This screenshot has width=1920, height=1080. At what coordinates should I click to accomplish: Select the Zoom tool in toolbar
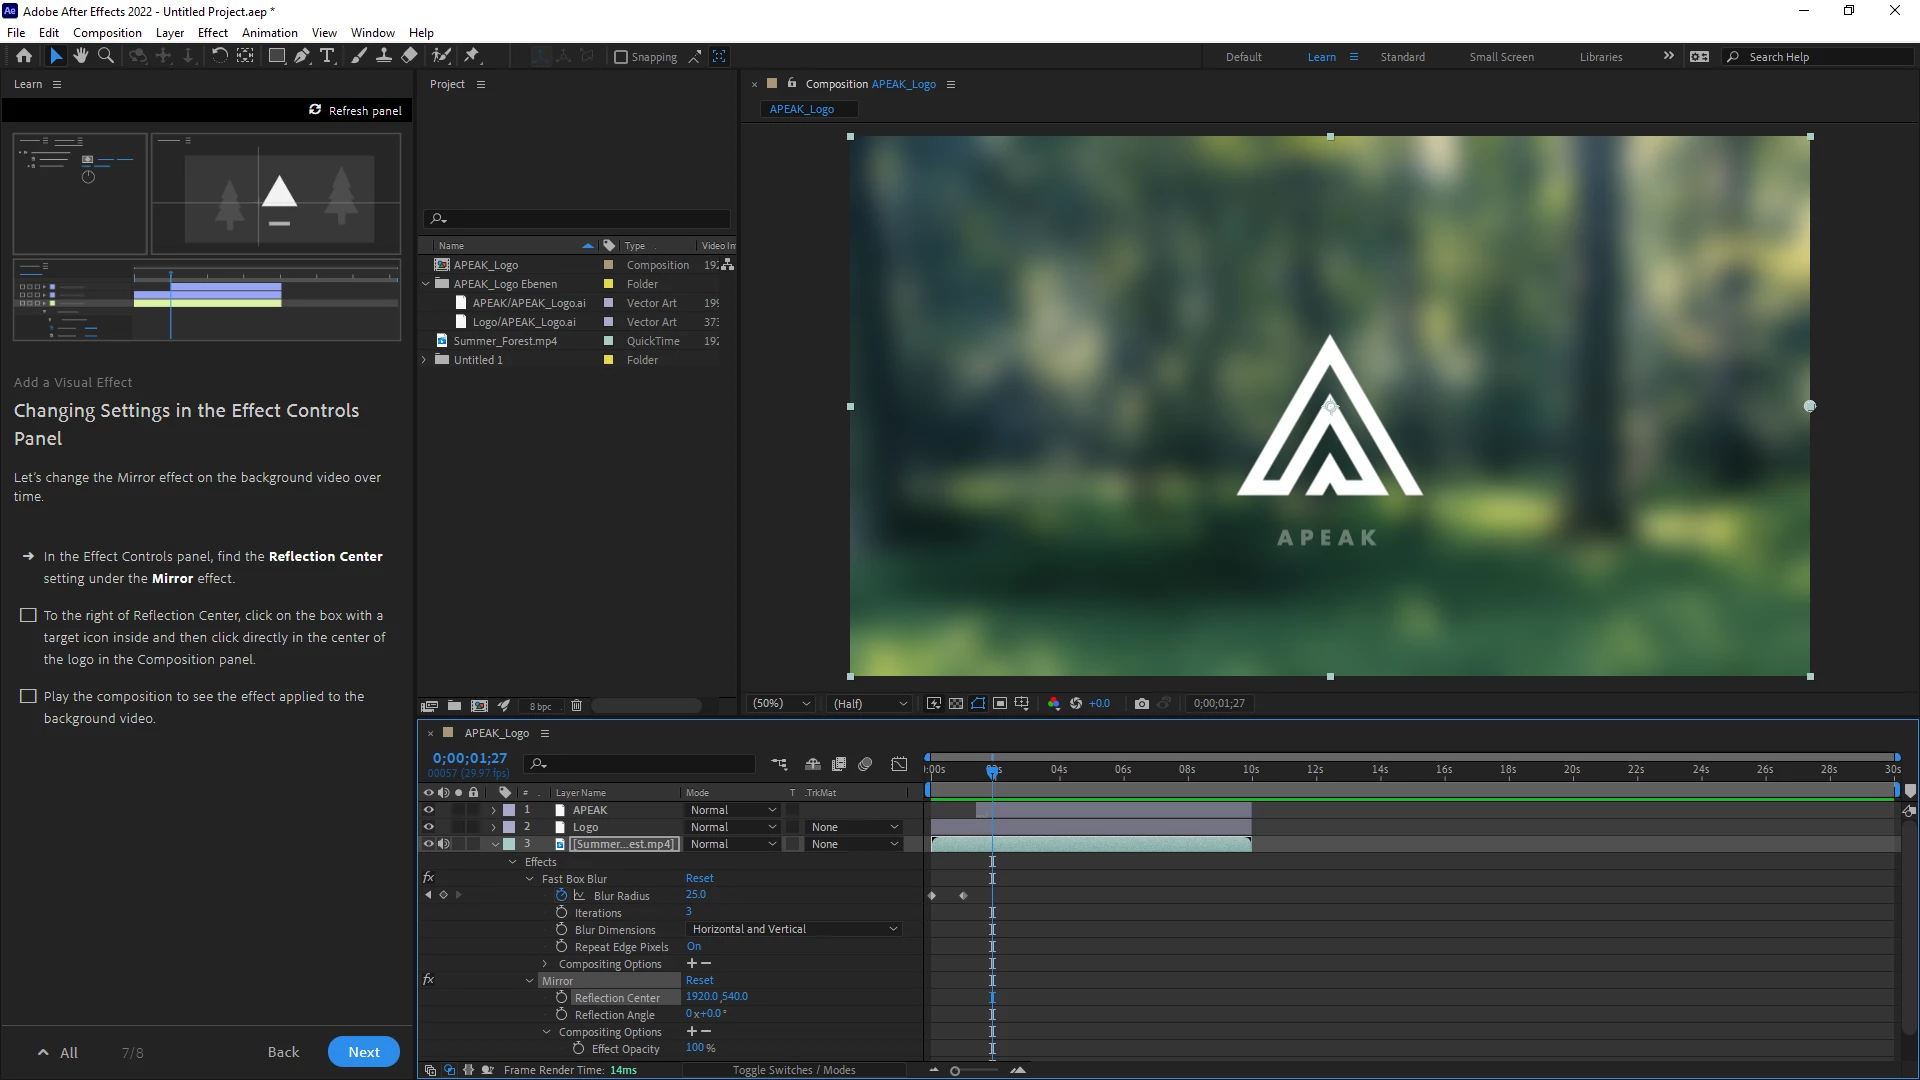tap(106, 56)
